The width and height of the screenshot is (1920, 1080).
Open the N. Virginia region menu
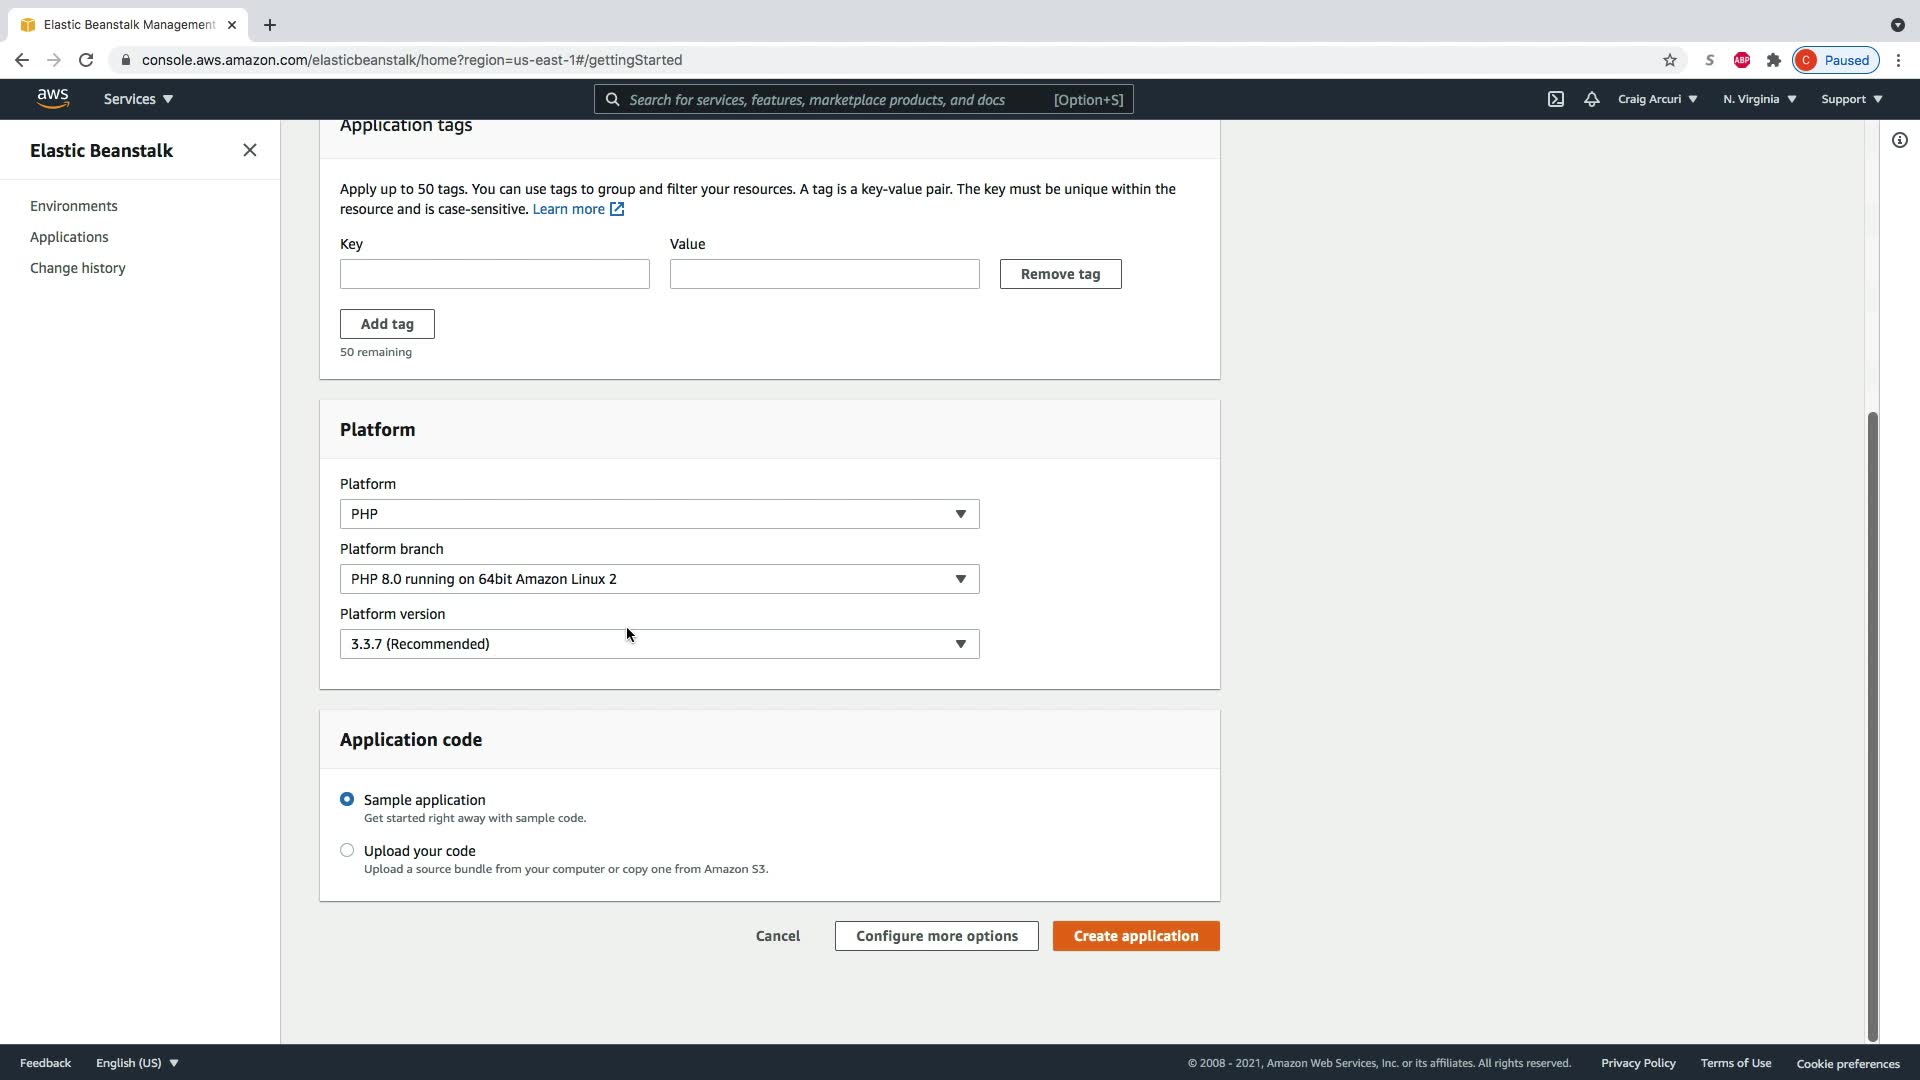click(x=1759, y=99)
